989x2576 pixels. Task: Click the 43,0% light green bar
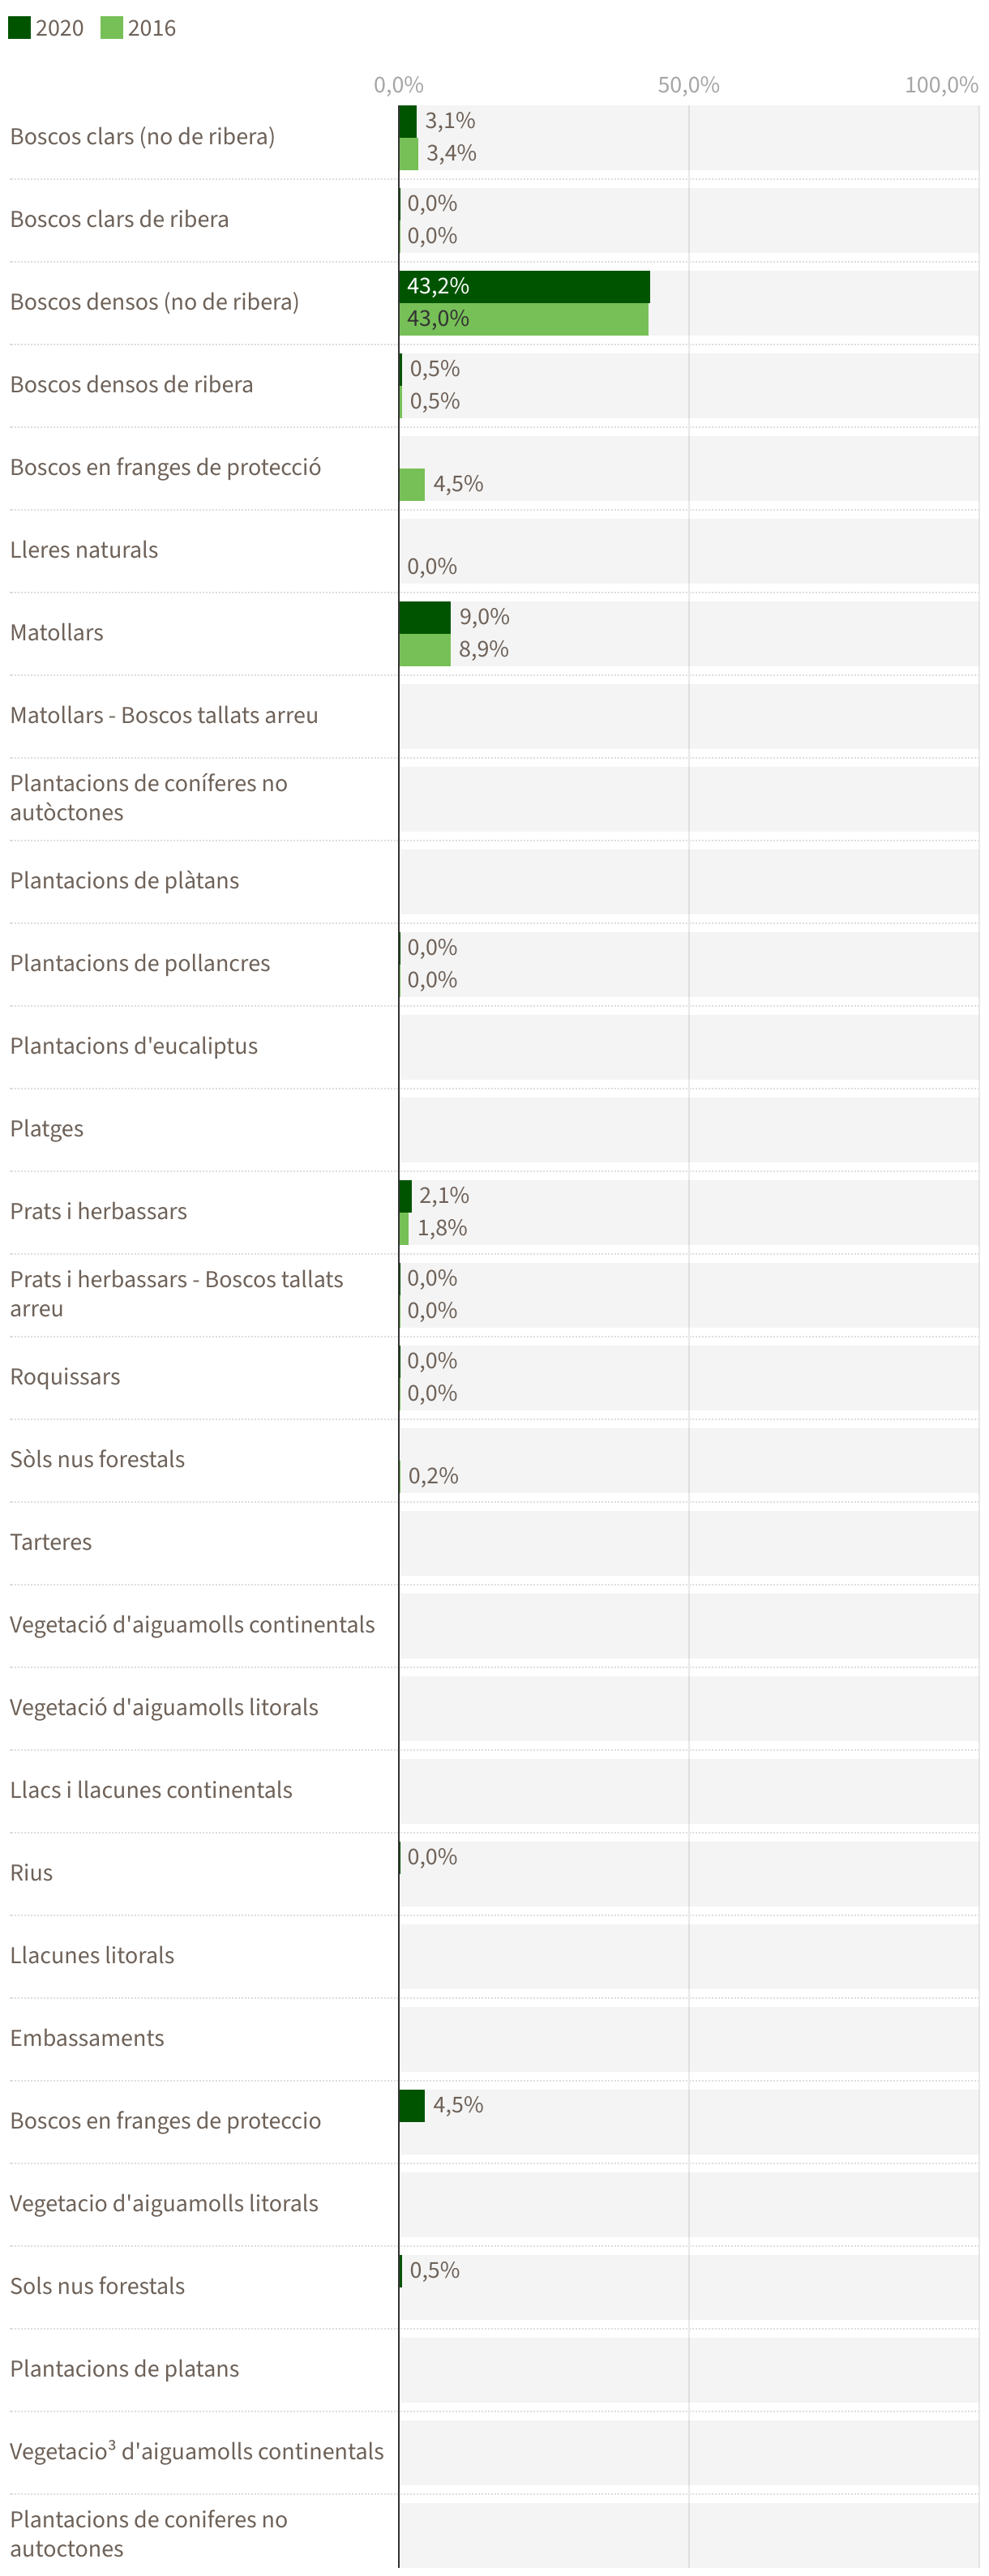(x=523, y=319)
